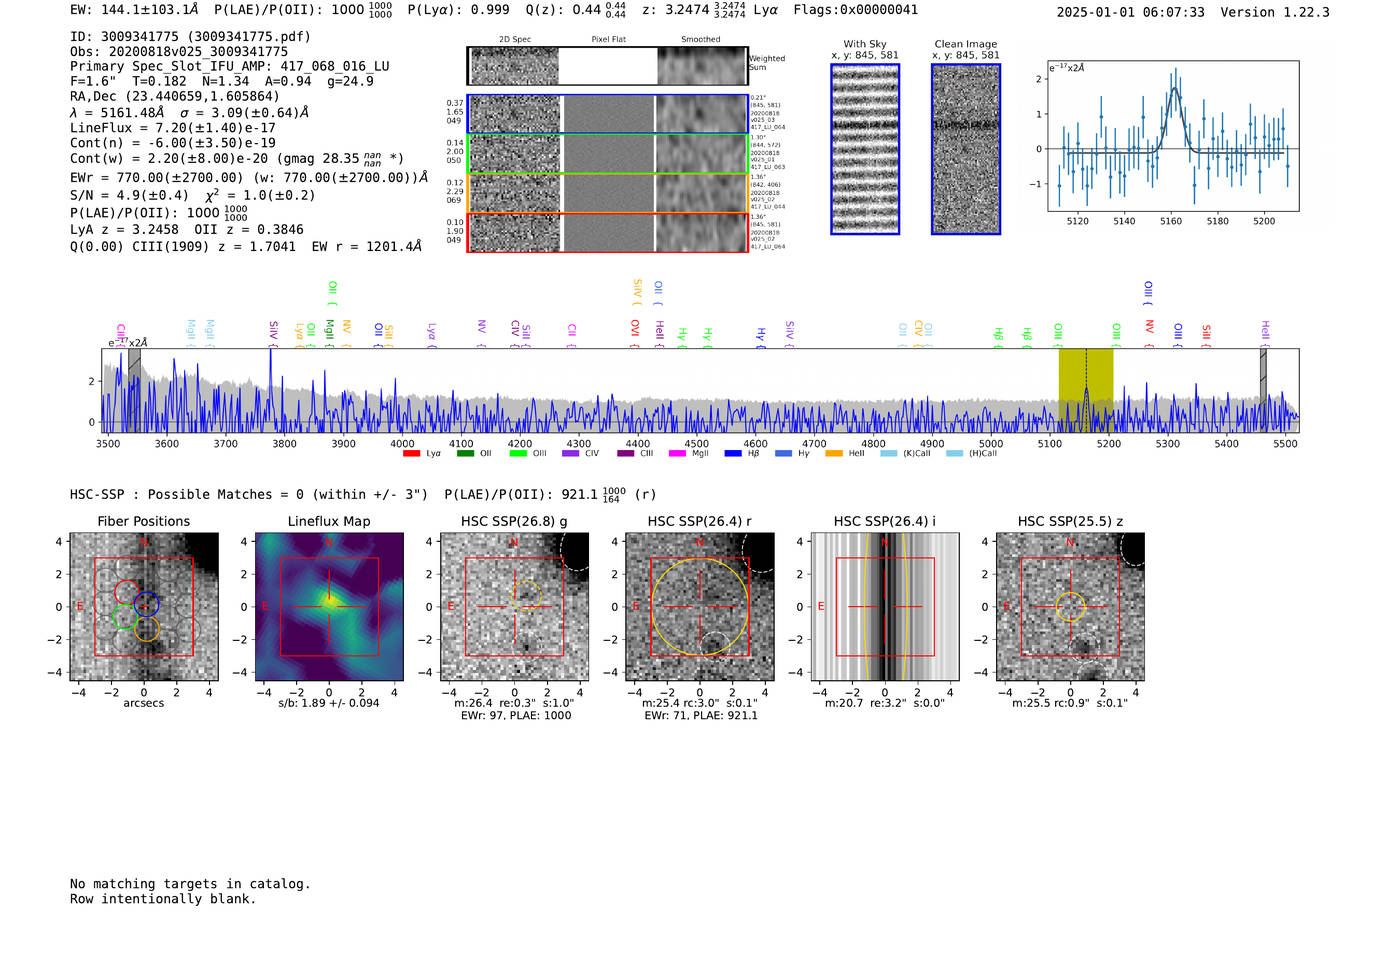Select the red-bordered fiber spectrum row
Screen dimensions: 1400x953
pos(607,232)
